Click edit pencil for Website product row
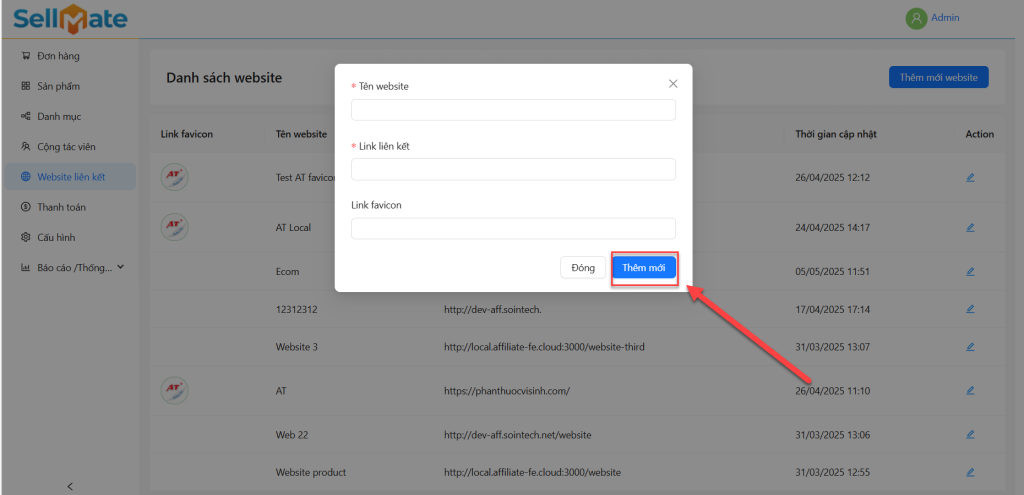This screenshot has width=1024, height=495. coord(969,472)
